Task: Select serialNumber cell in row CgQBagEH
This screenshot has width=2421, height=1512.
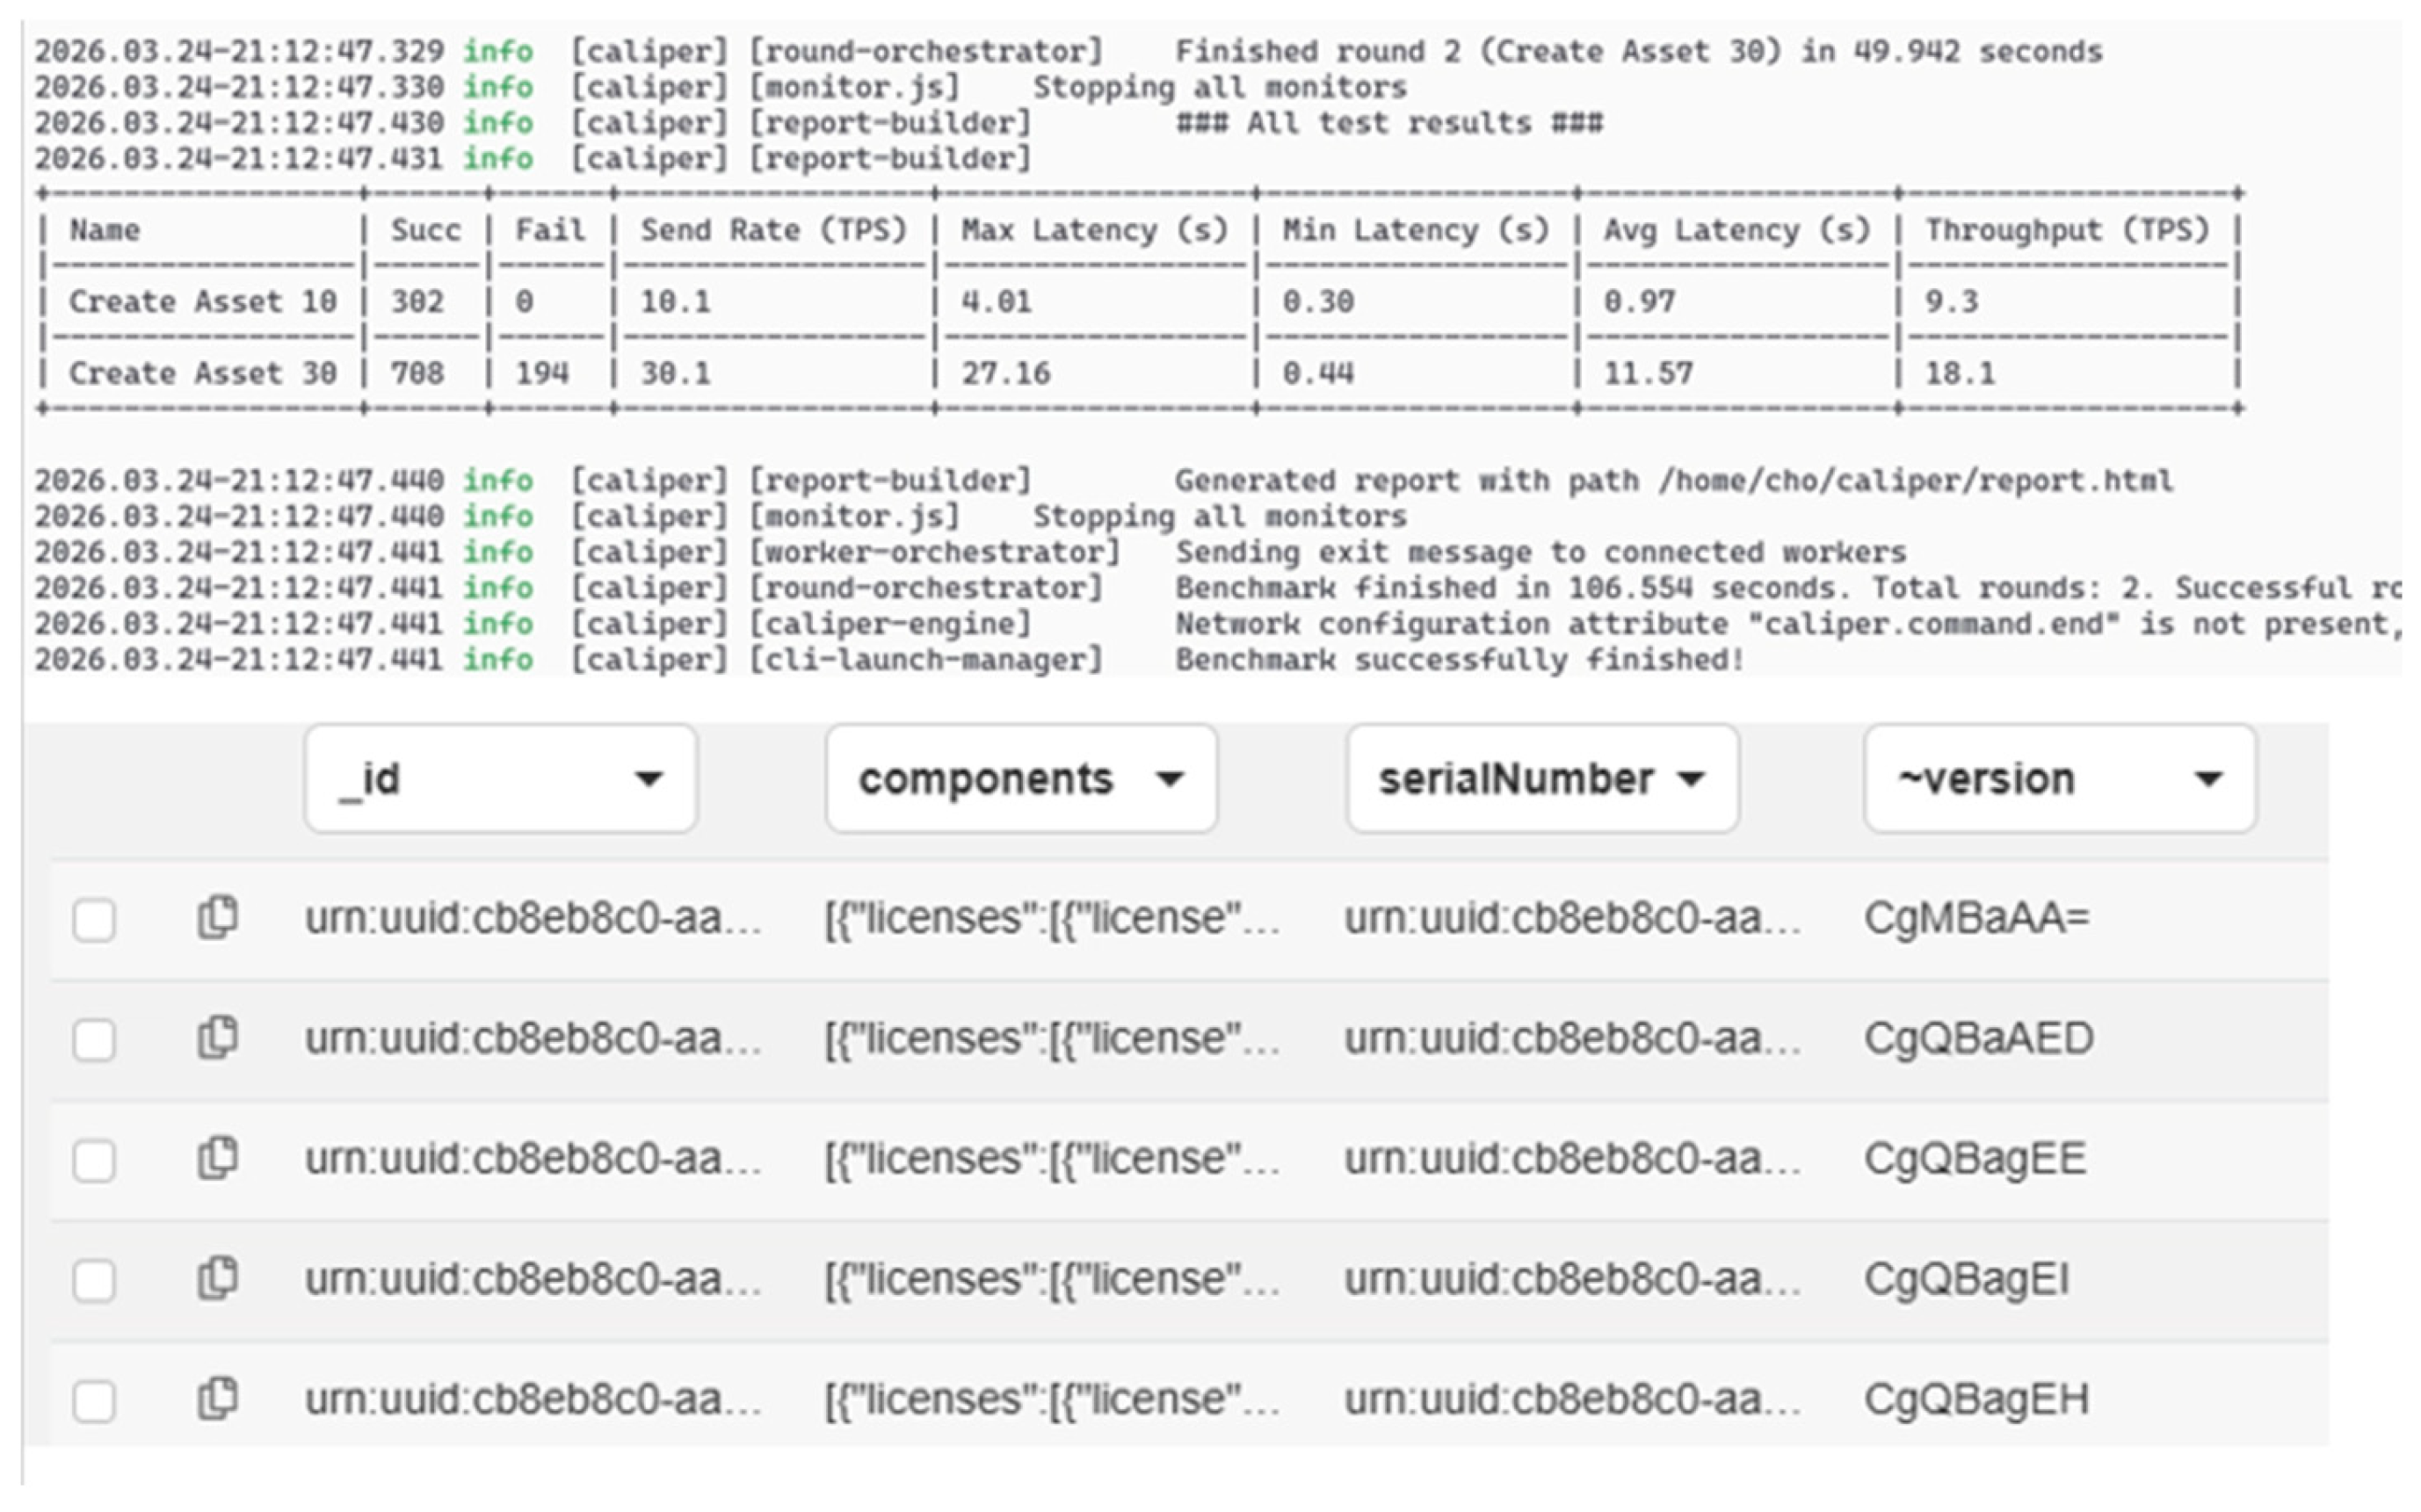Action: 1572,1399
